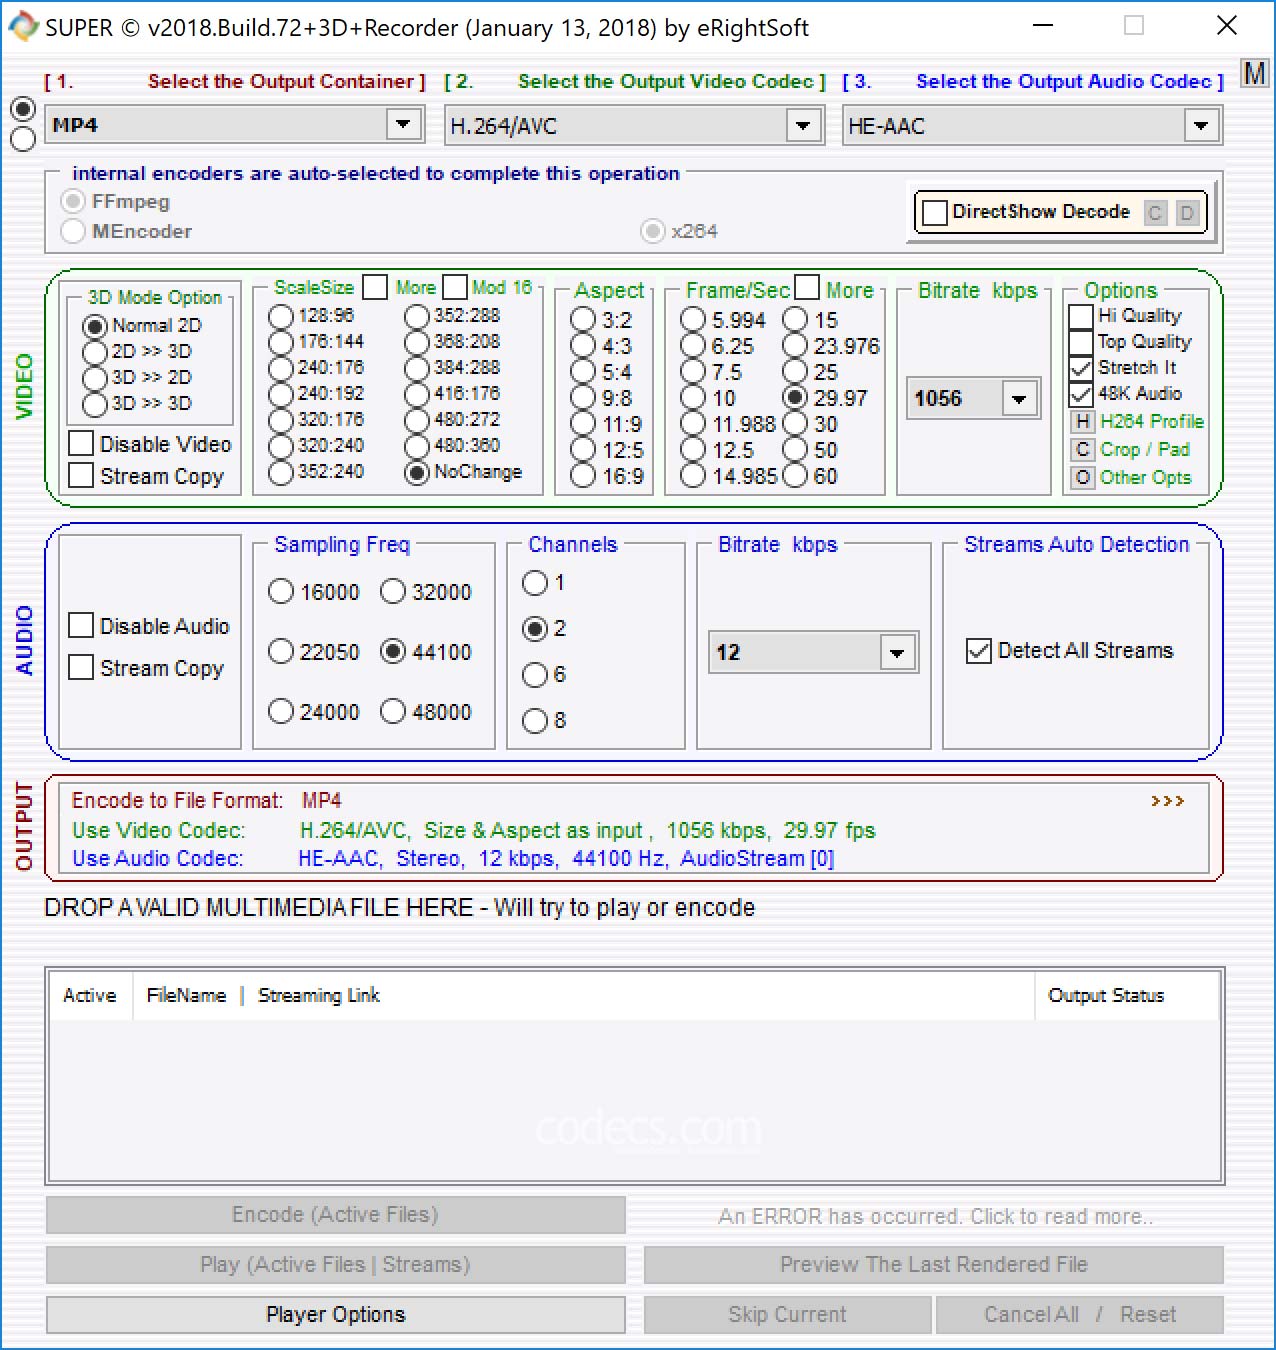Select 4:3 aspect ratio

pyautogui.click(x=583, y=346)
